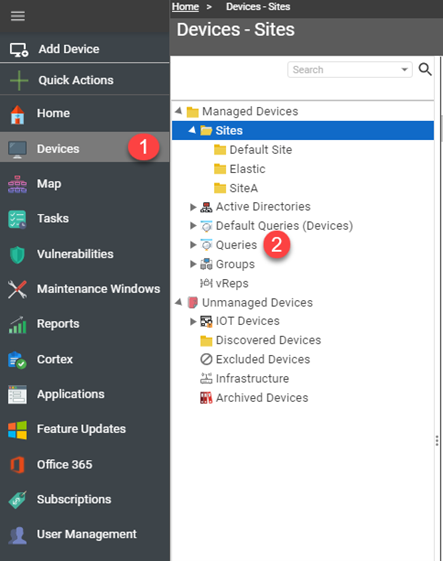The height and width of the screenshot is (561, 443).
Task: Expand the Queries tree node
Action: (x=193, y=245)
